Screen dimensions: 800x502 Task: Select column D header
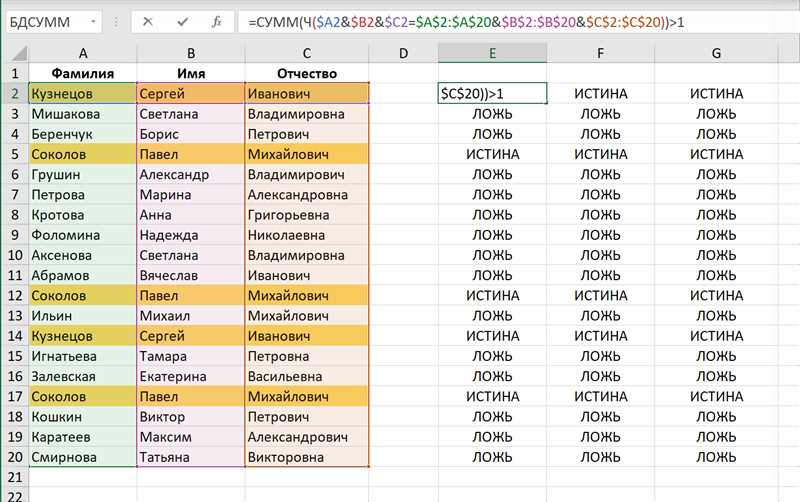point(403,53)
